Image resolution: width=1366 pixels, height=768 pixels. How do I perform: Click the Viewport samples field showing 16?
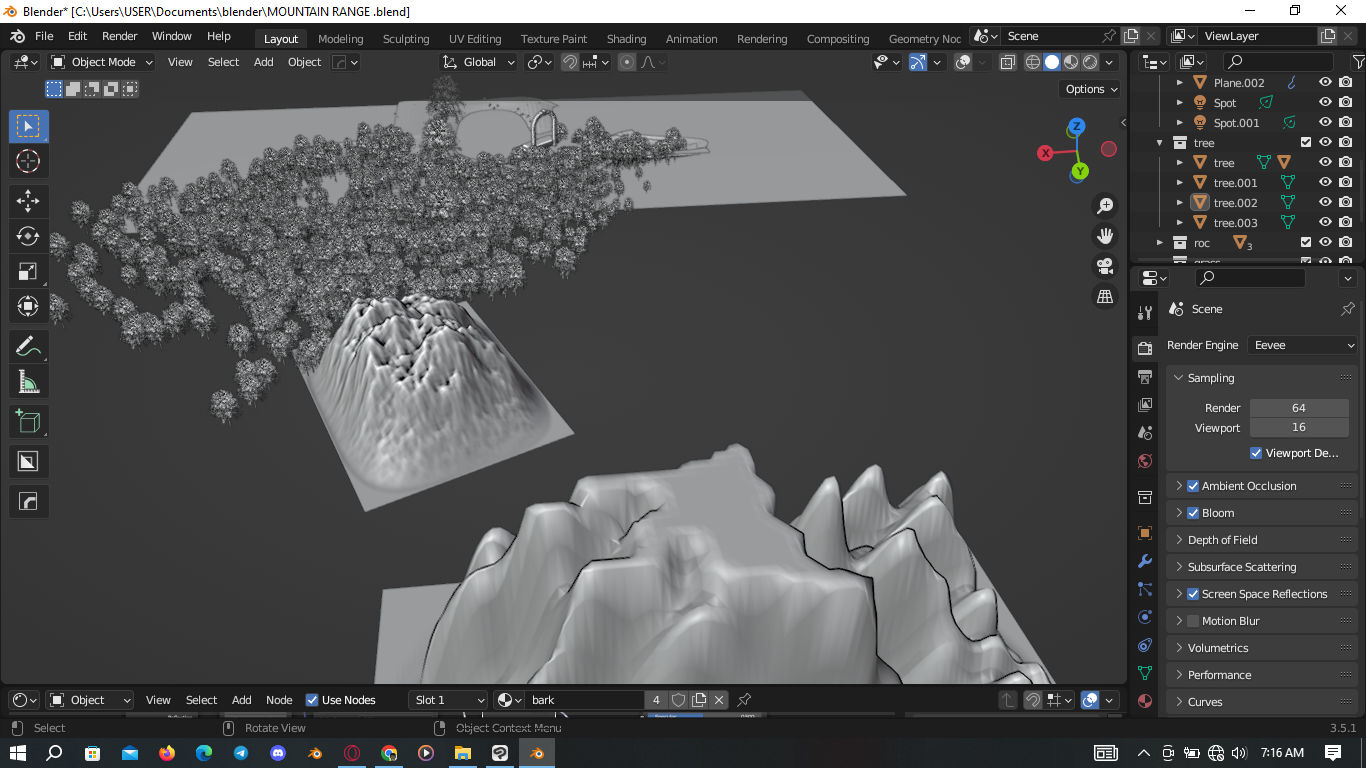(x=1299, y=427)
